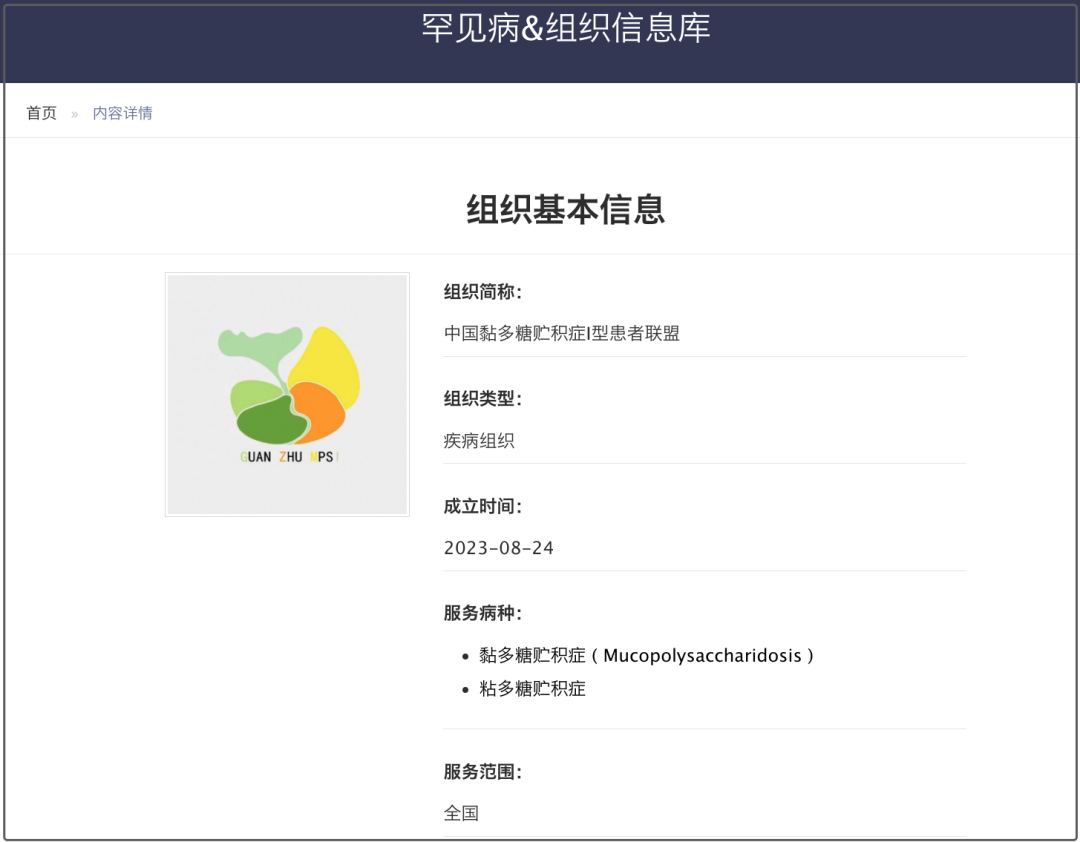This screenshot has height=842, width=1080.
Task: Click the breadcrumb separator arrow »
Action: click(74, 114)
